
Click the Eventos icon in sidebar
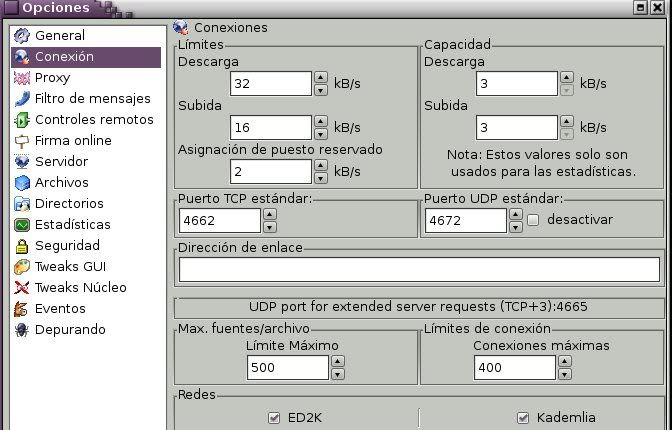pyautogui.click(x=21, y=309)
